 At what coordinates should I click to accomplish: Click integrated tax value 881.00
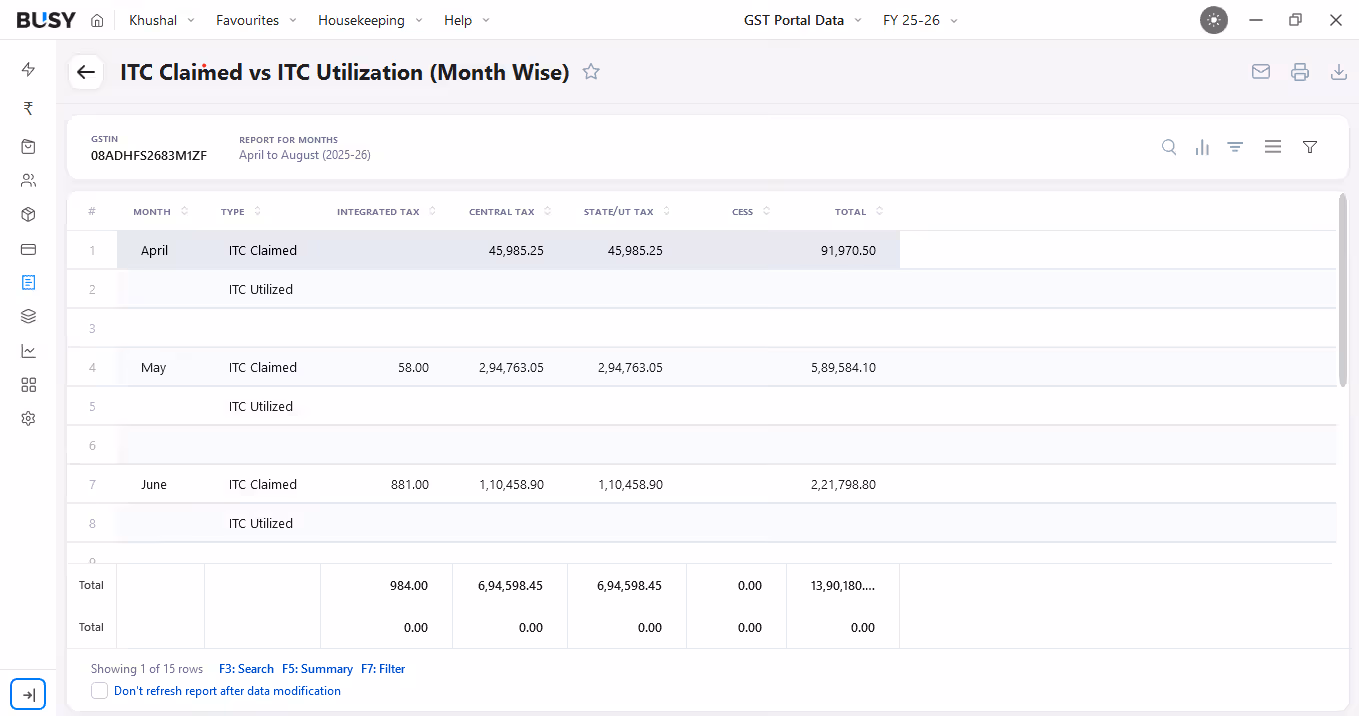(409, 485)
